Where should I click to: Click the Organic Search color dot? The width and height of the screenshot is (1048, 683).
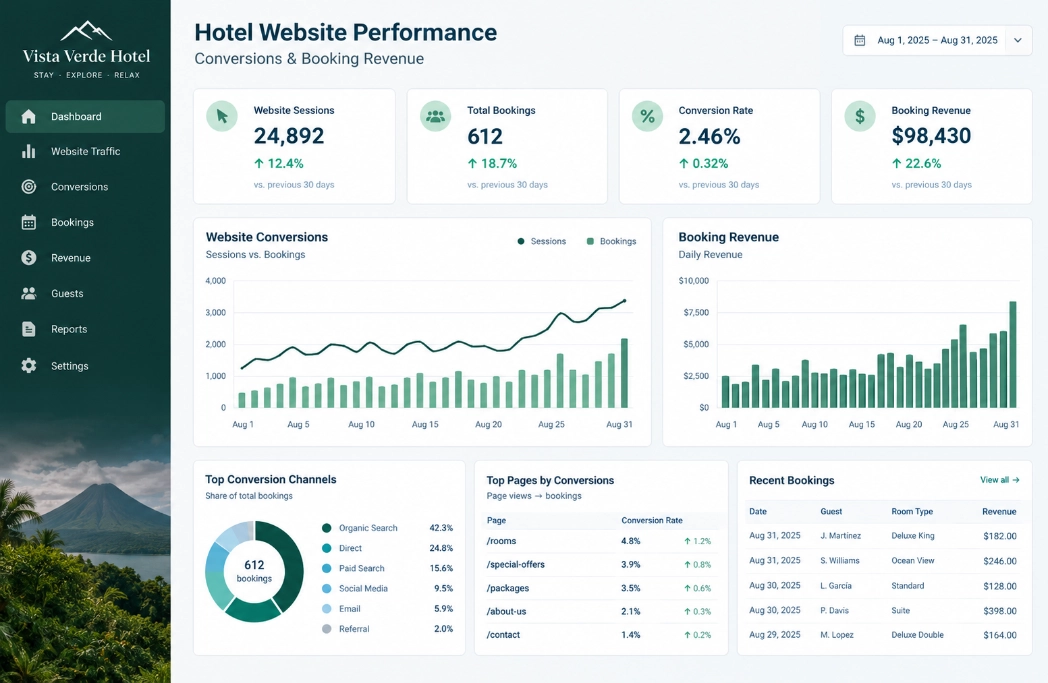(x=326, y=528)
